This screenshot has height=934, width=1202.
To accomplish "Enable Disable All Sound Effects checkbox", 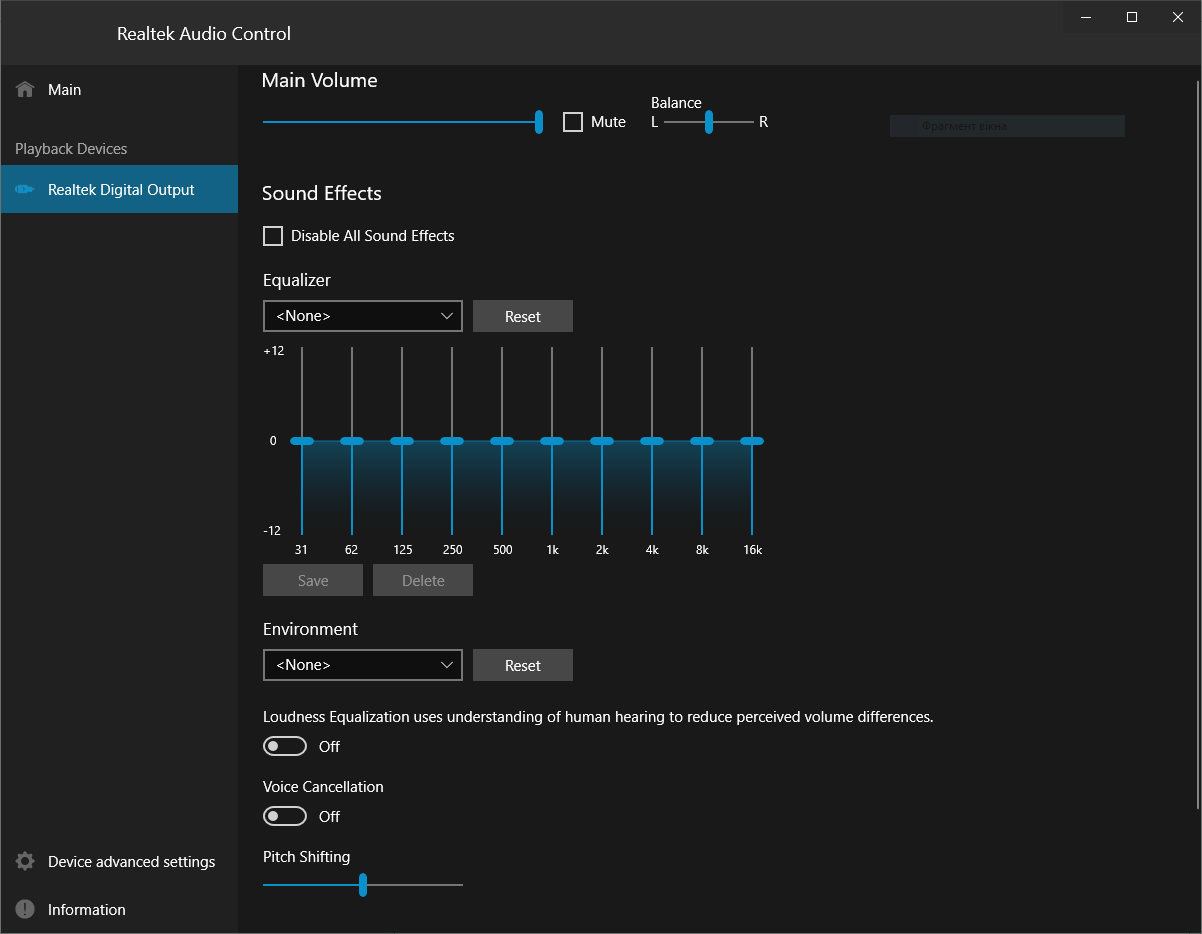I will [x=273, y=236].
